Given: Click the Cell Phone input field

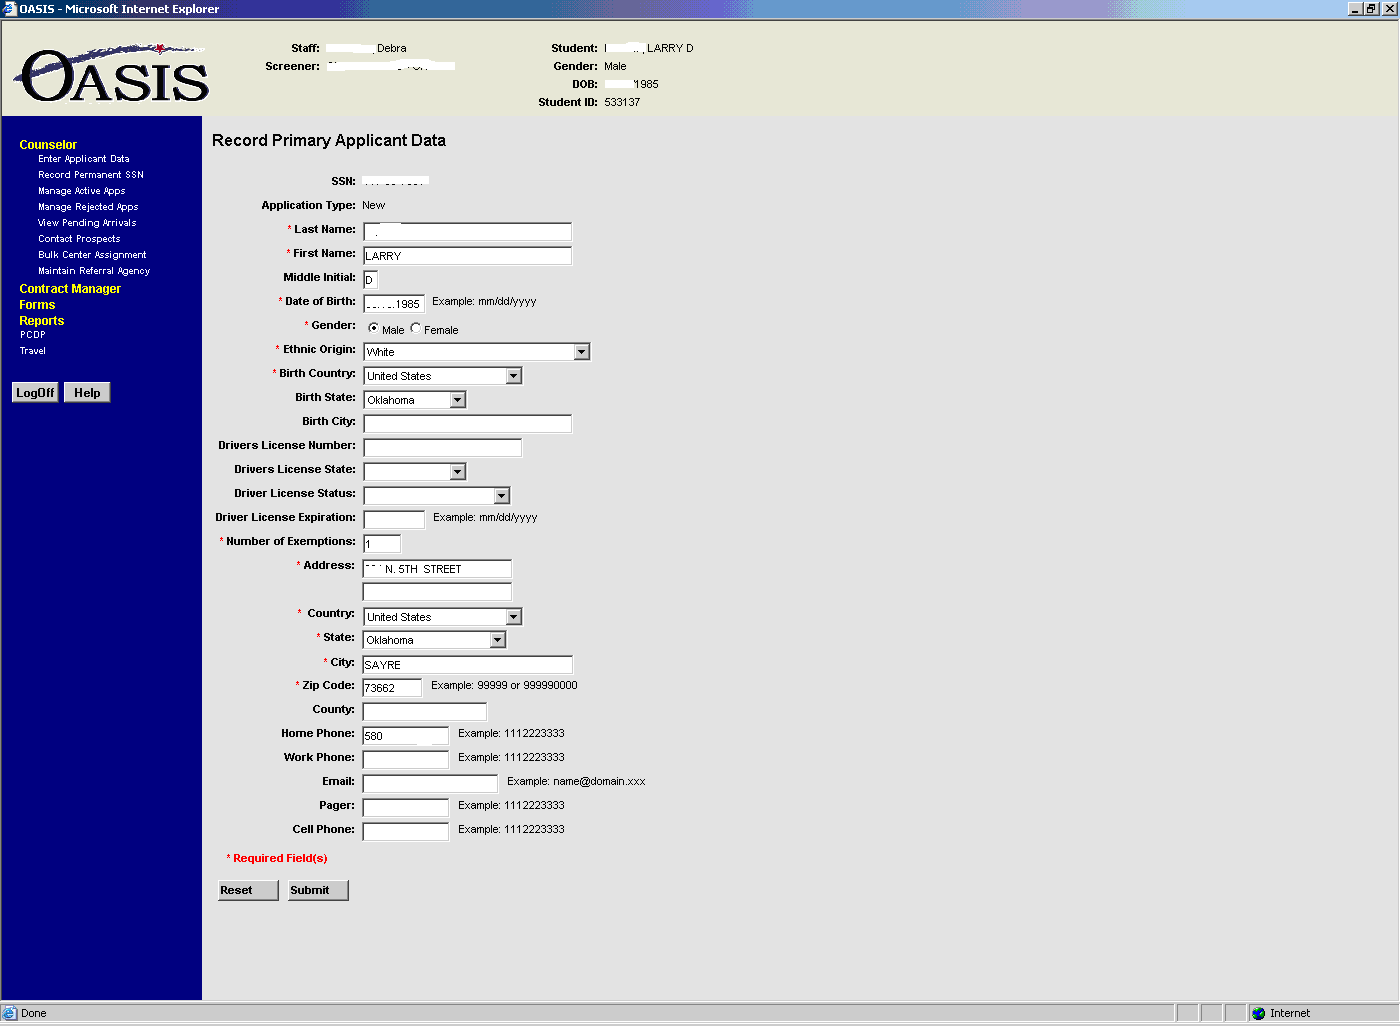Looking at the screenshot, I should [x=406, y=832].
